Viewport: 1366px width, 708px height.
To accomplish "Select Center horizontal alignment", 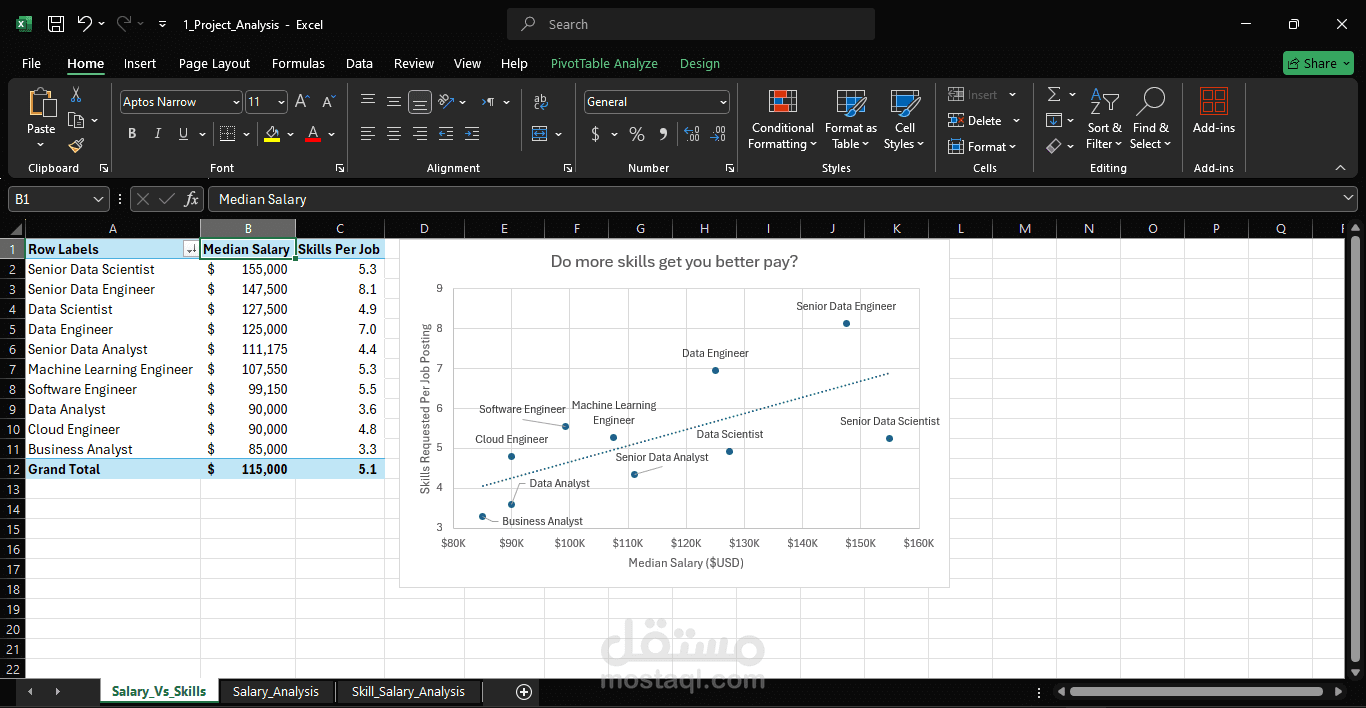I will click(394, 133).
